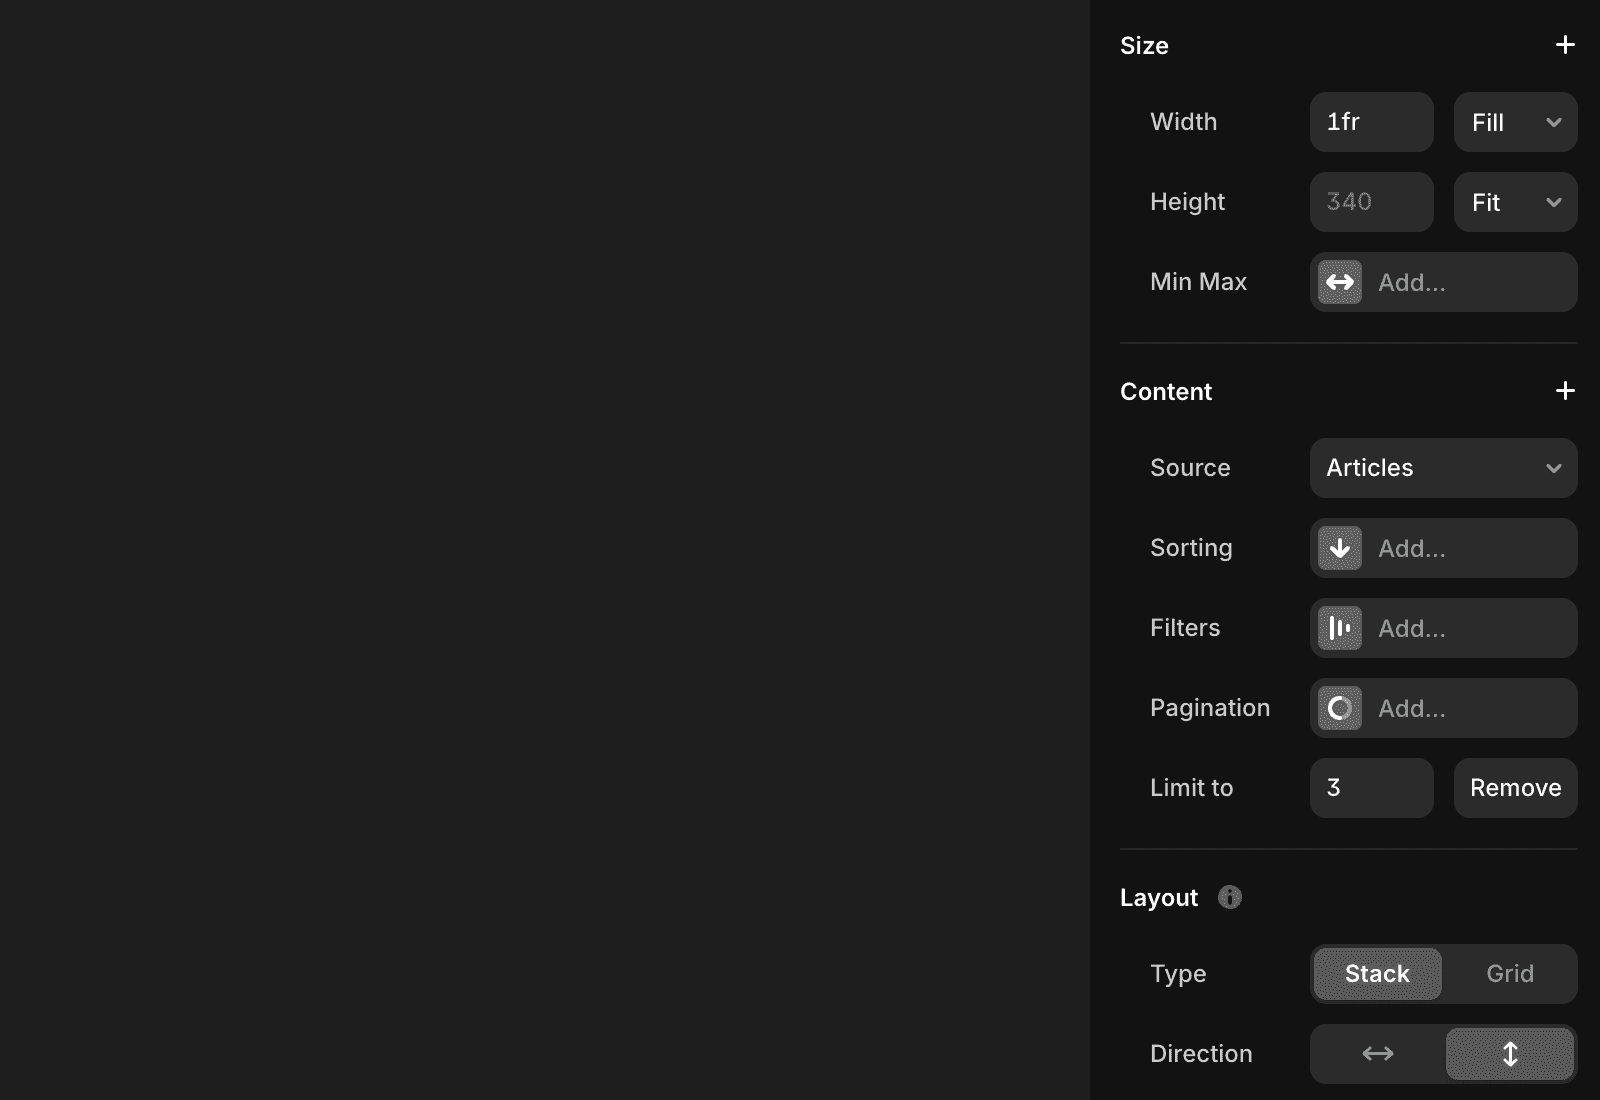Open the Height Fit dropdown

click(x=1516, y=202)
